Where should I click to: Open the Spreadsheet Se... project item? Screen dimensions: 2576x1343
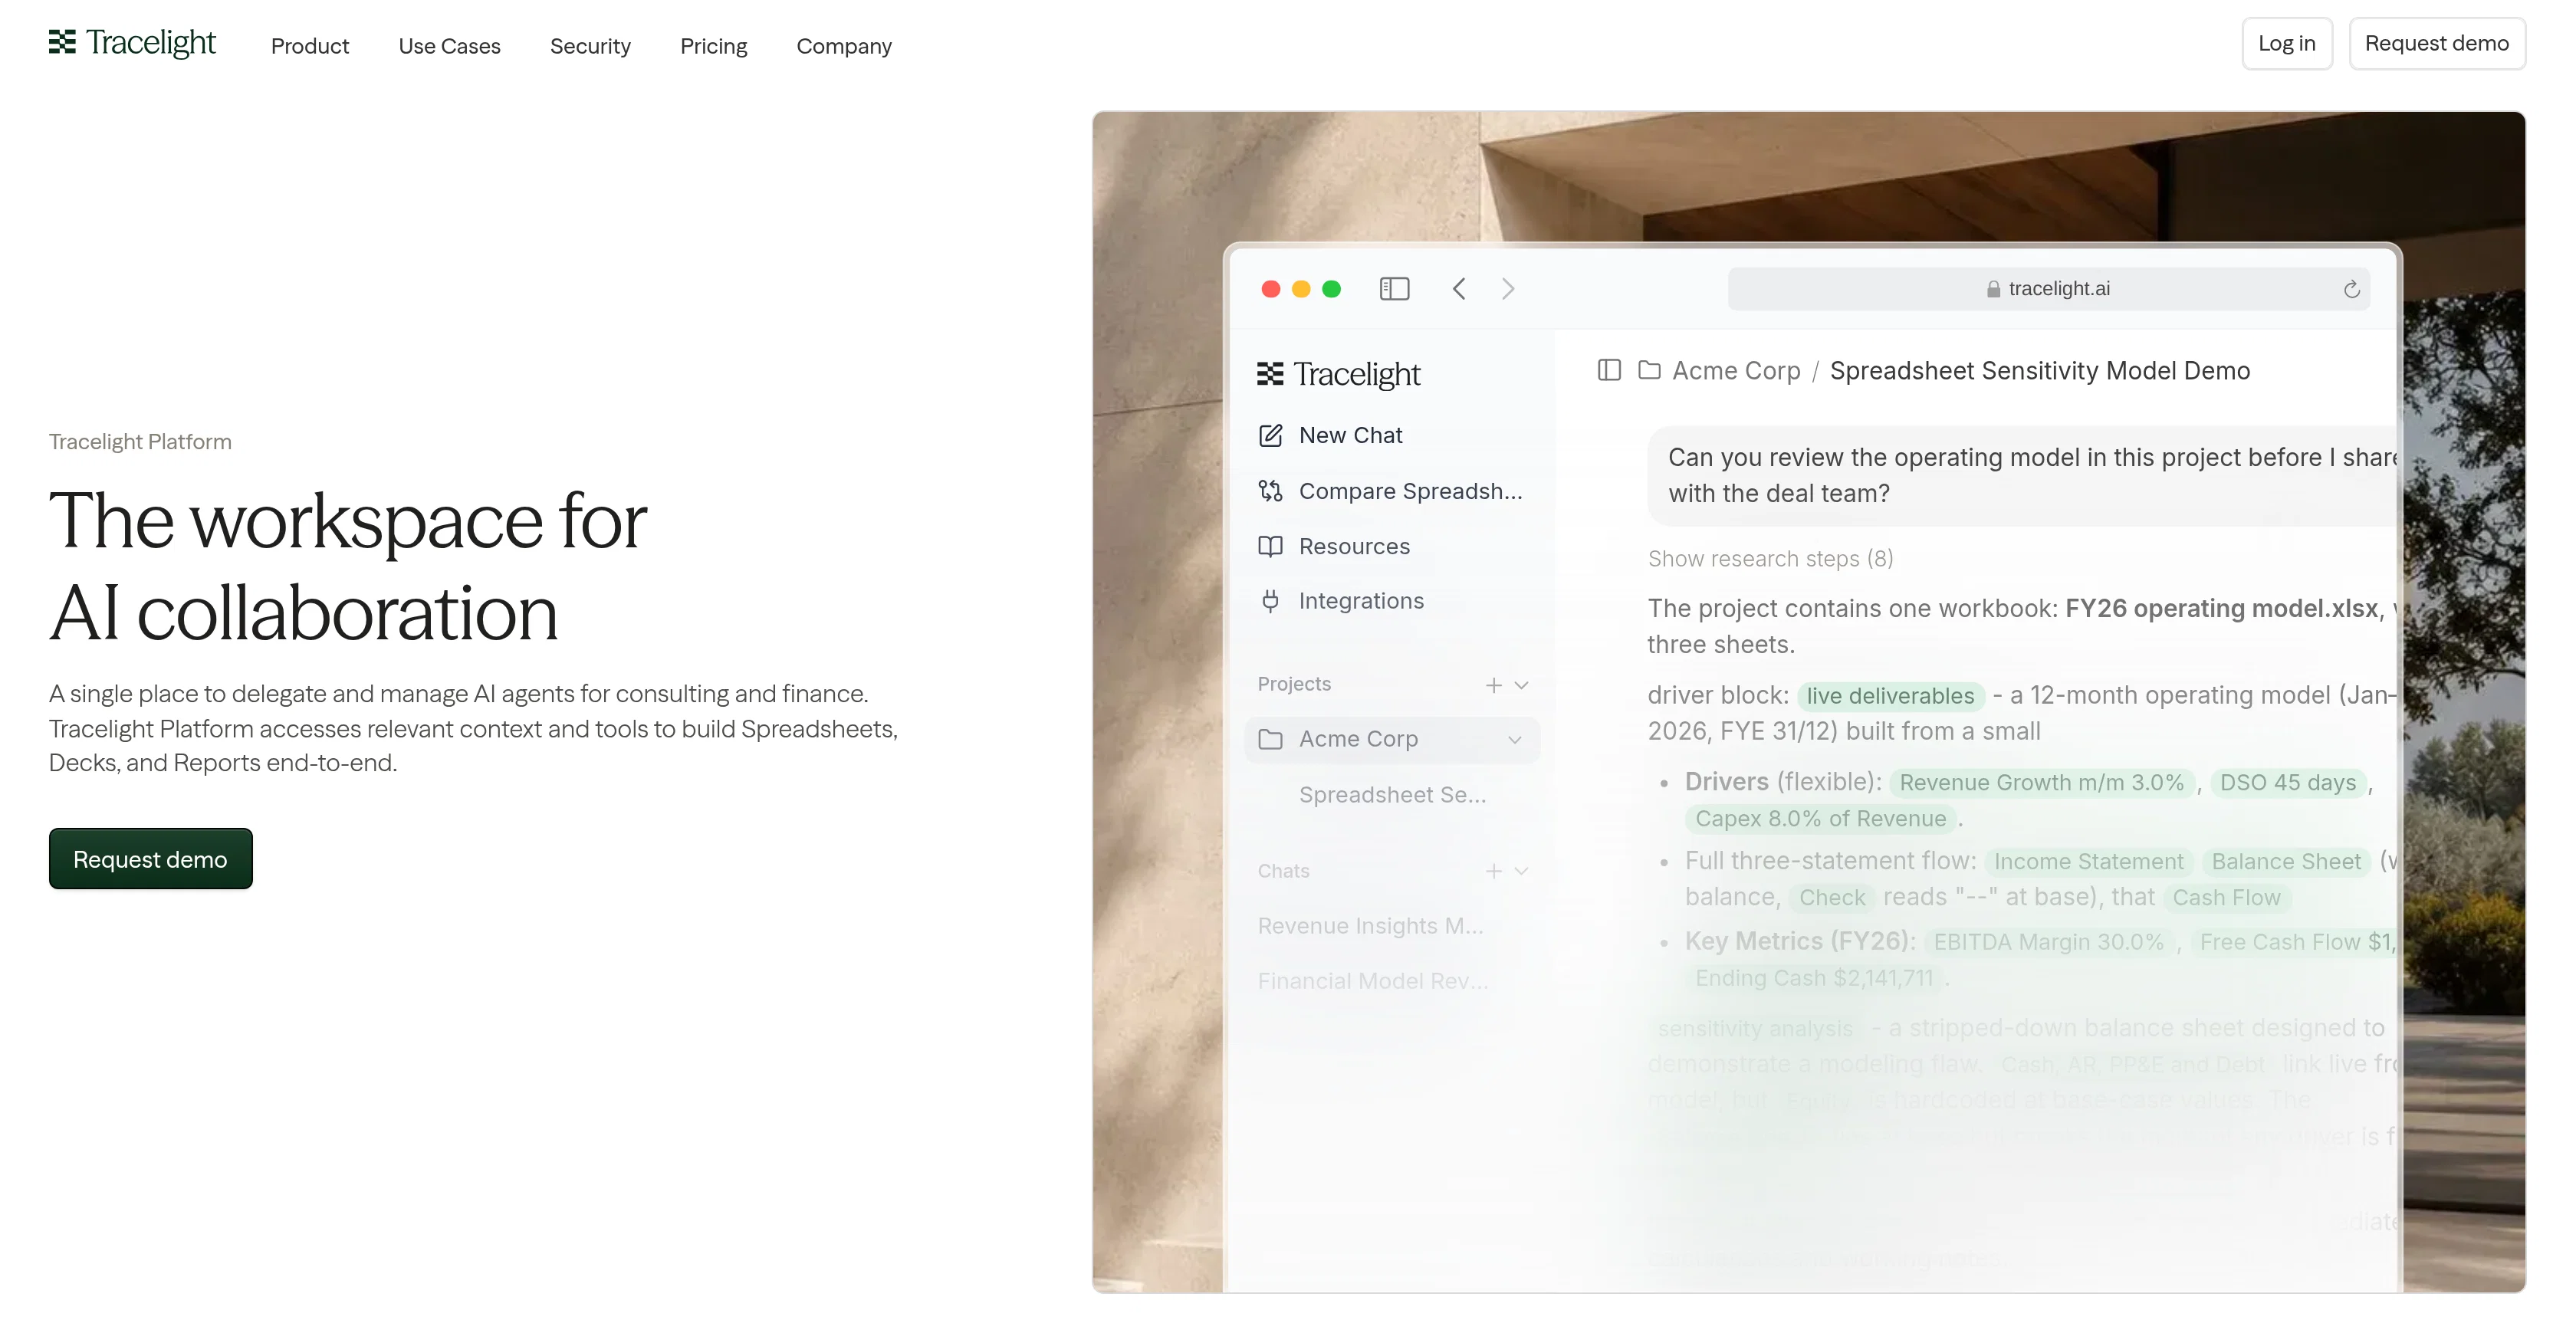(1392, 795)
